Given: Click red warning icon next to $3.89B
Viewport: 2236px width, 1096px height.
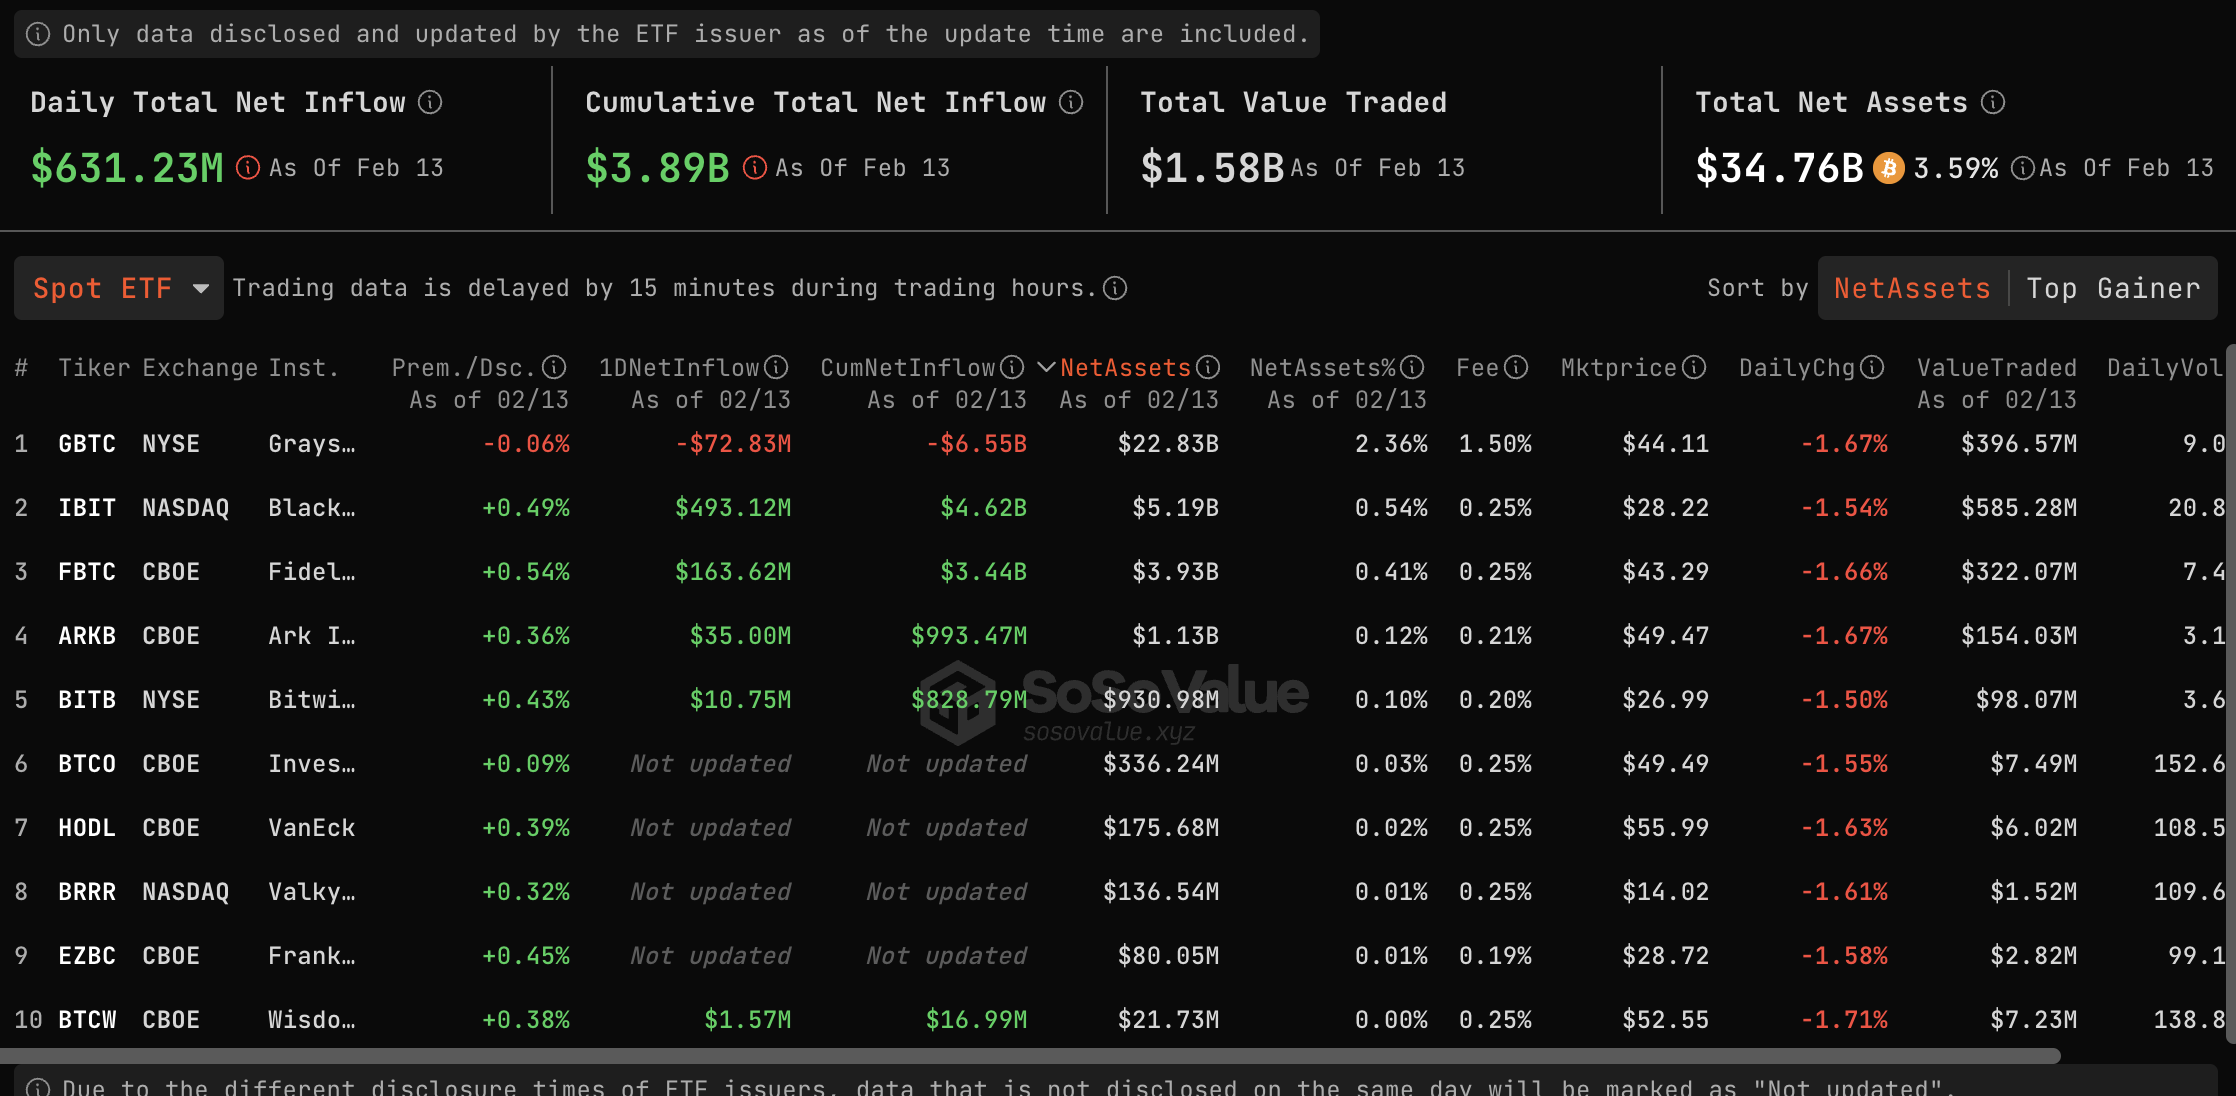Looking at the screenshot, I should coord(755,167).
